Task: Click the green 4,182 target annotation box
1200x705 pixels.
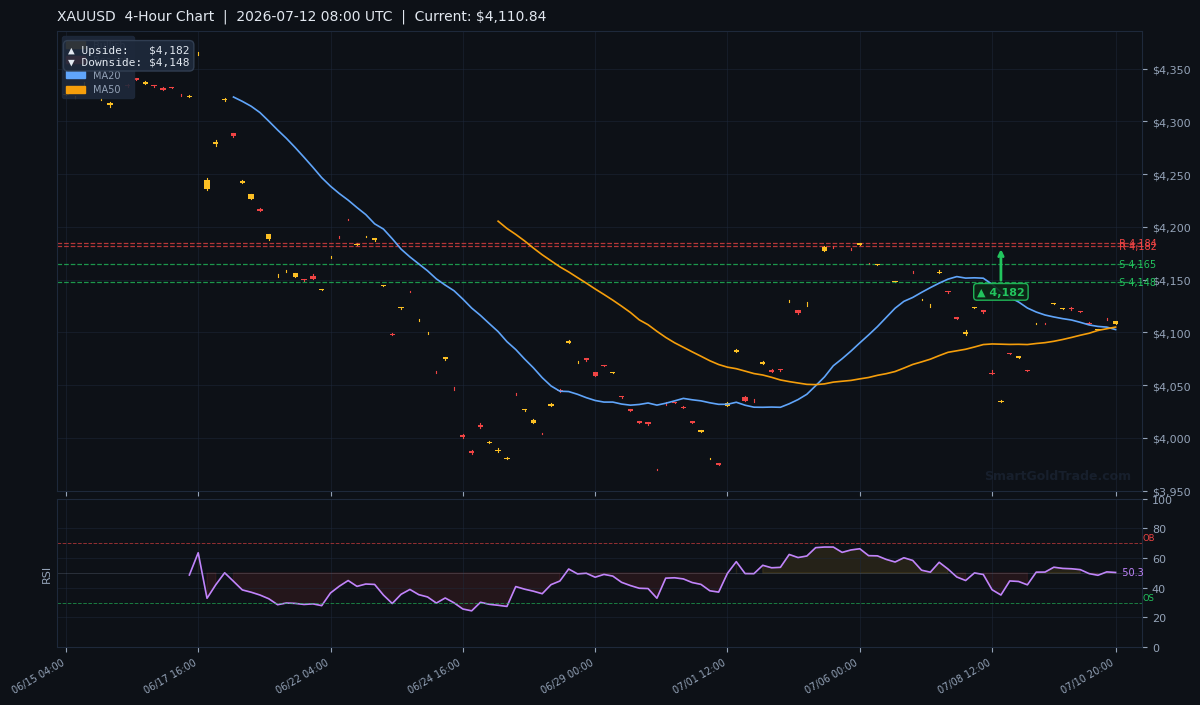Action: 1000,292
